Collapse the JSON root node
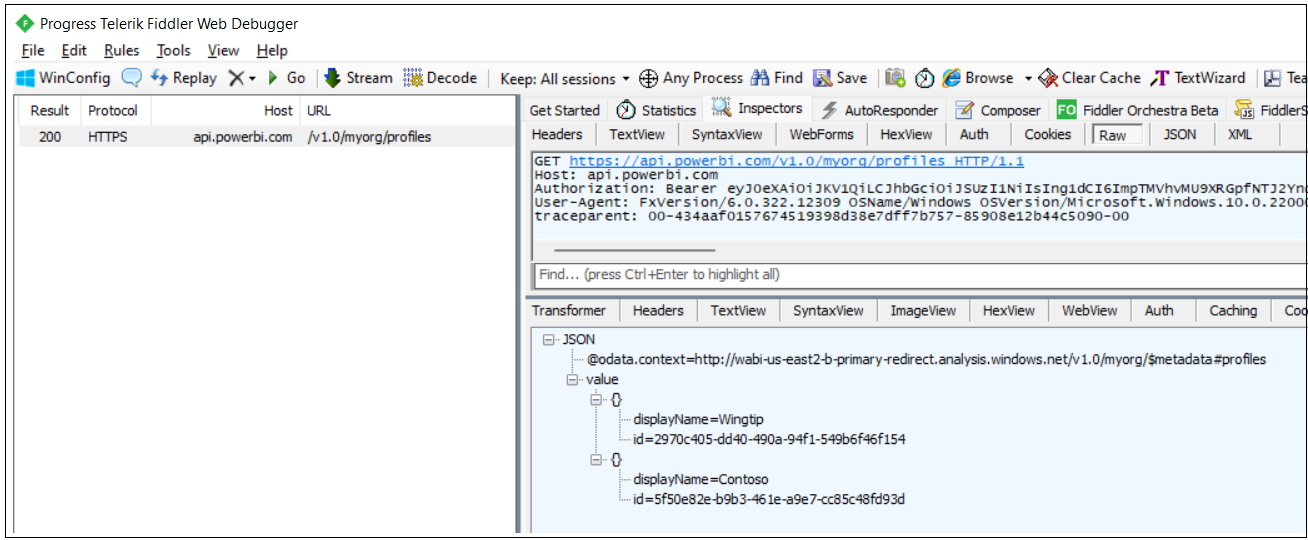The image size is (1308, 540). 549,340
